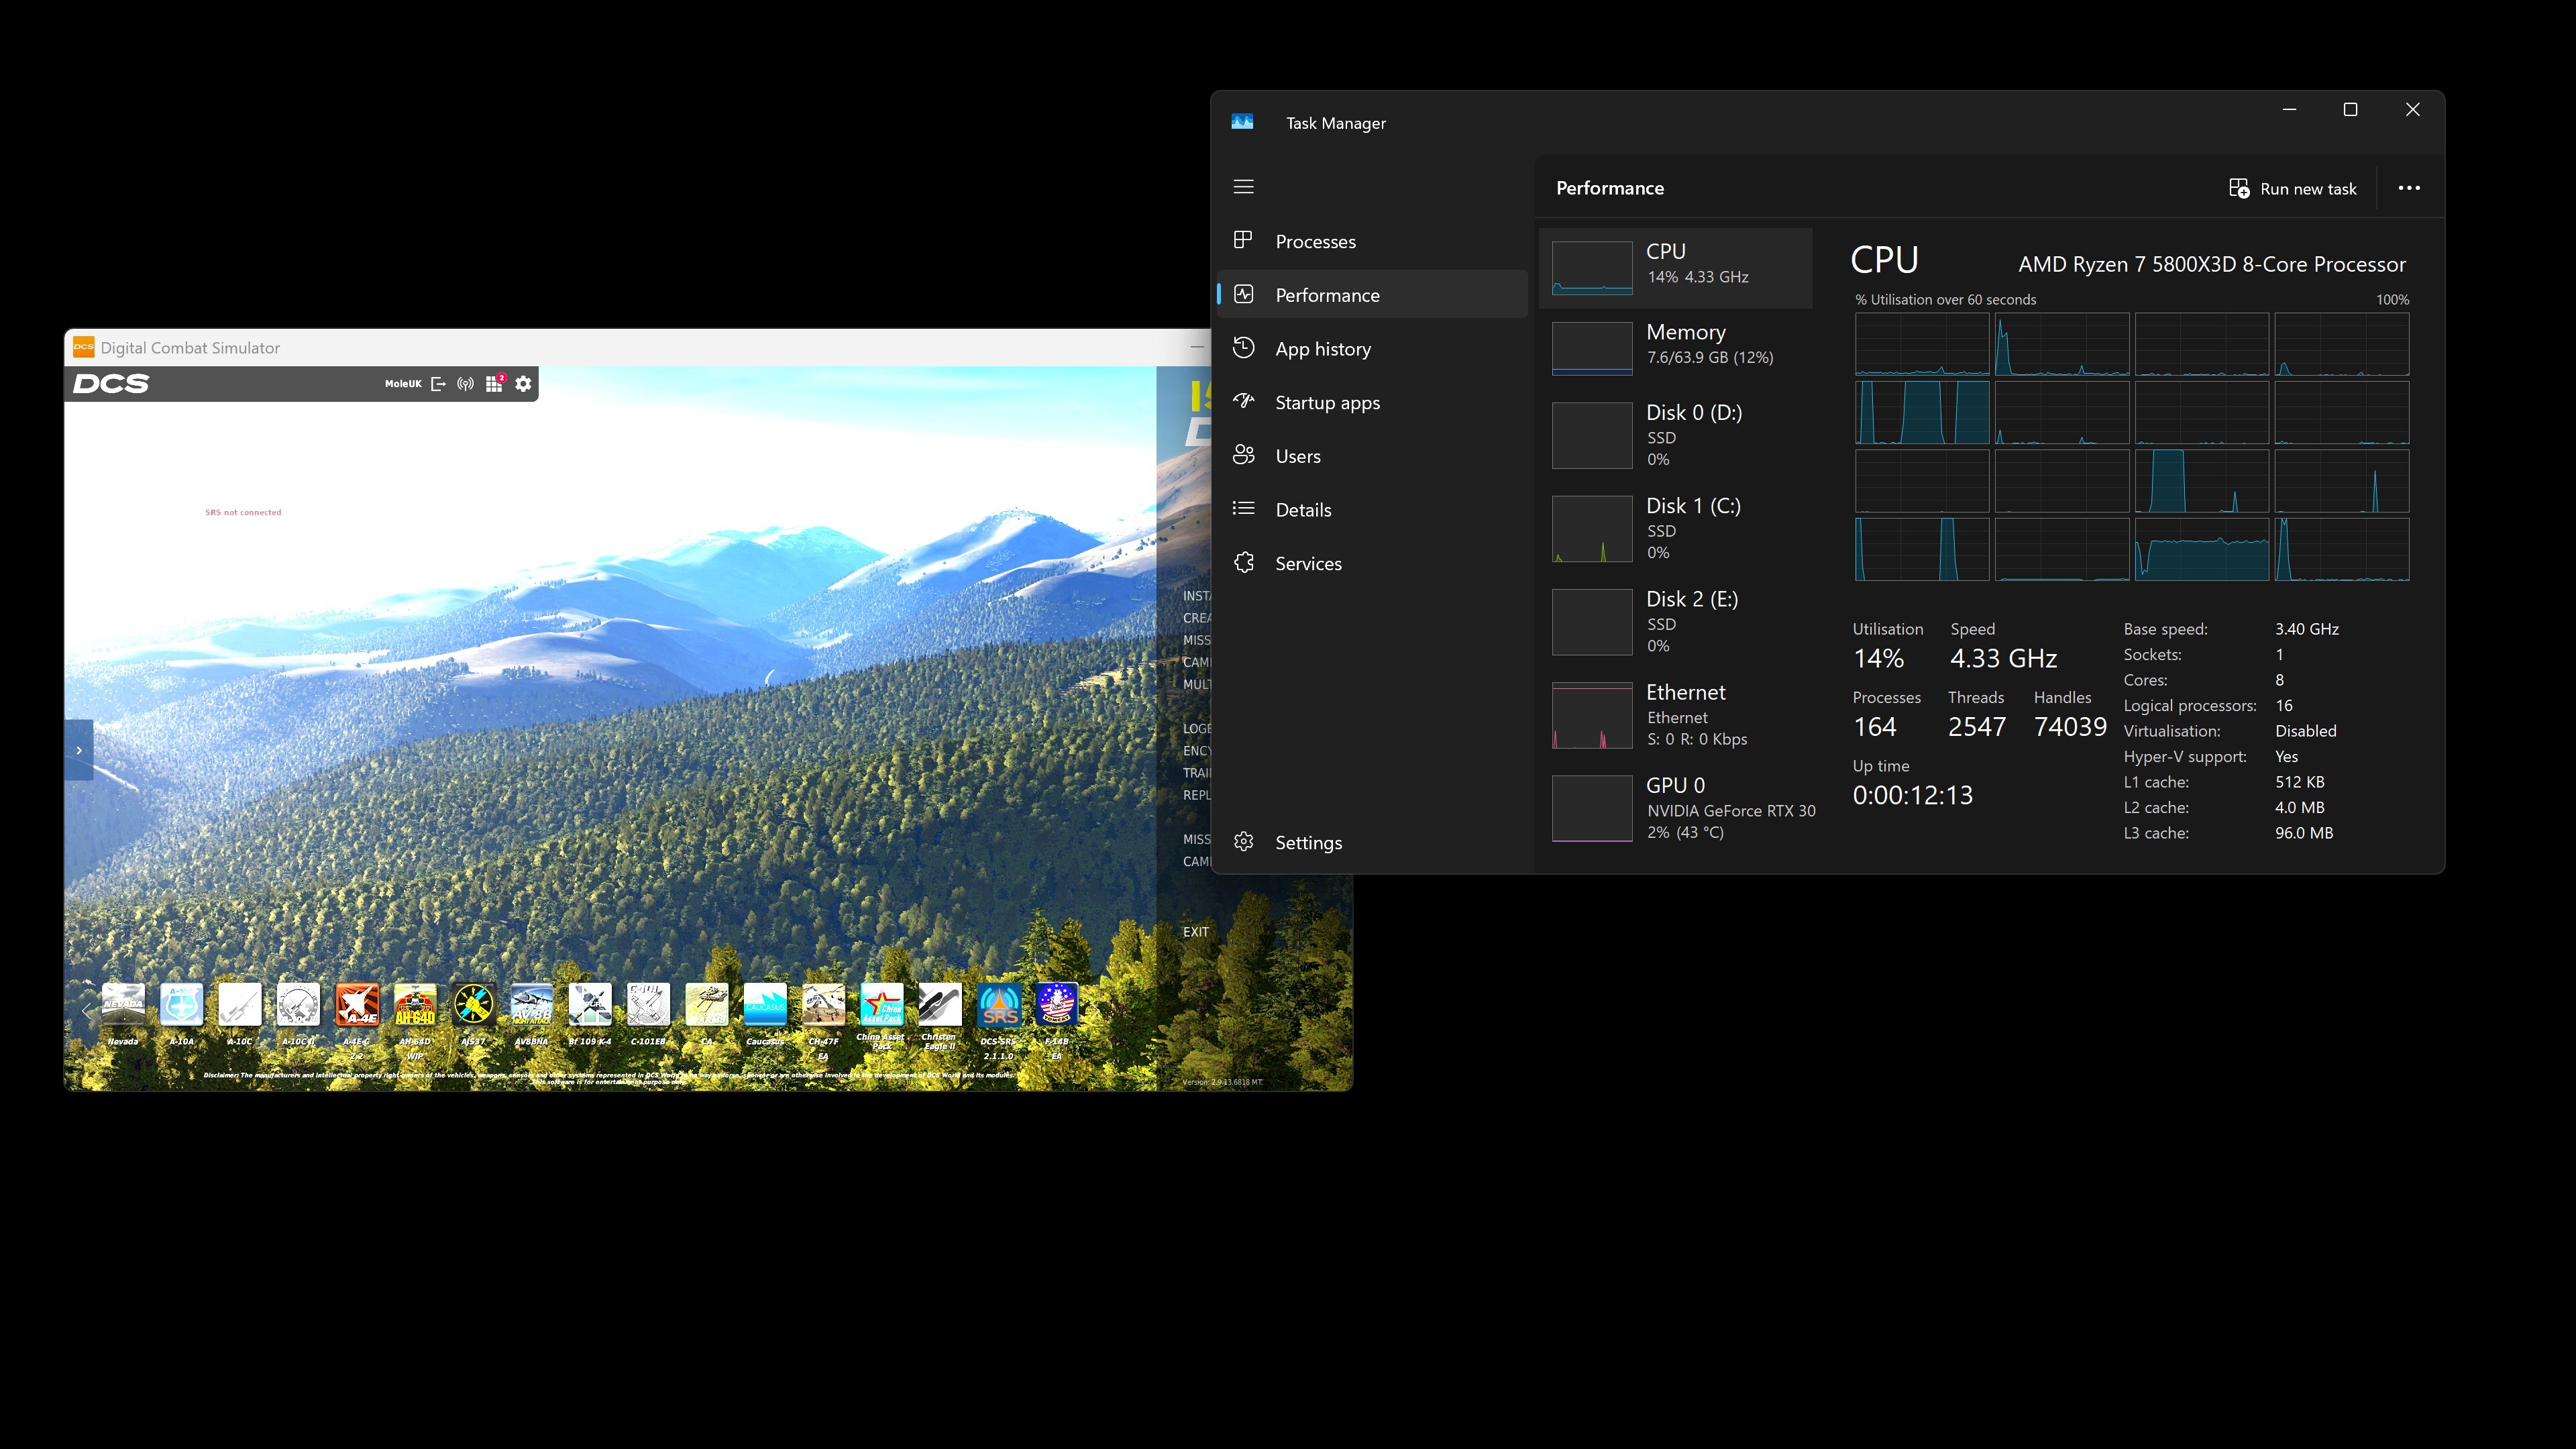The image size is (2576, 1449).
Task: Open the Users page in Task Manager
Action: coord(1371,456)
